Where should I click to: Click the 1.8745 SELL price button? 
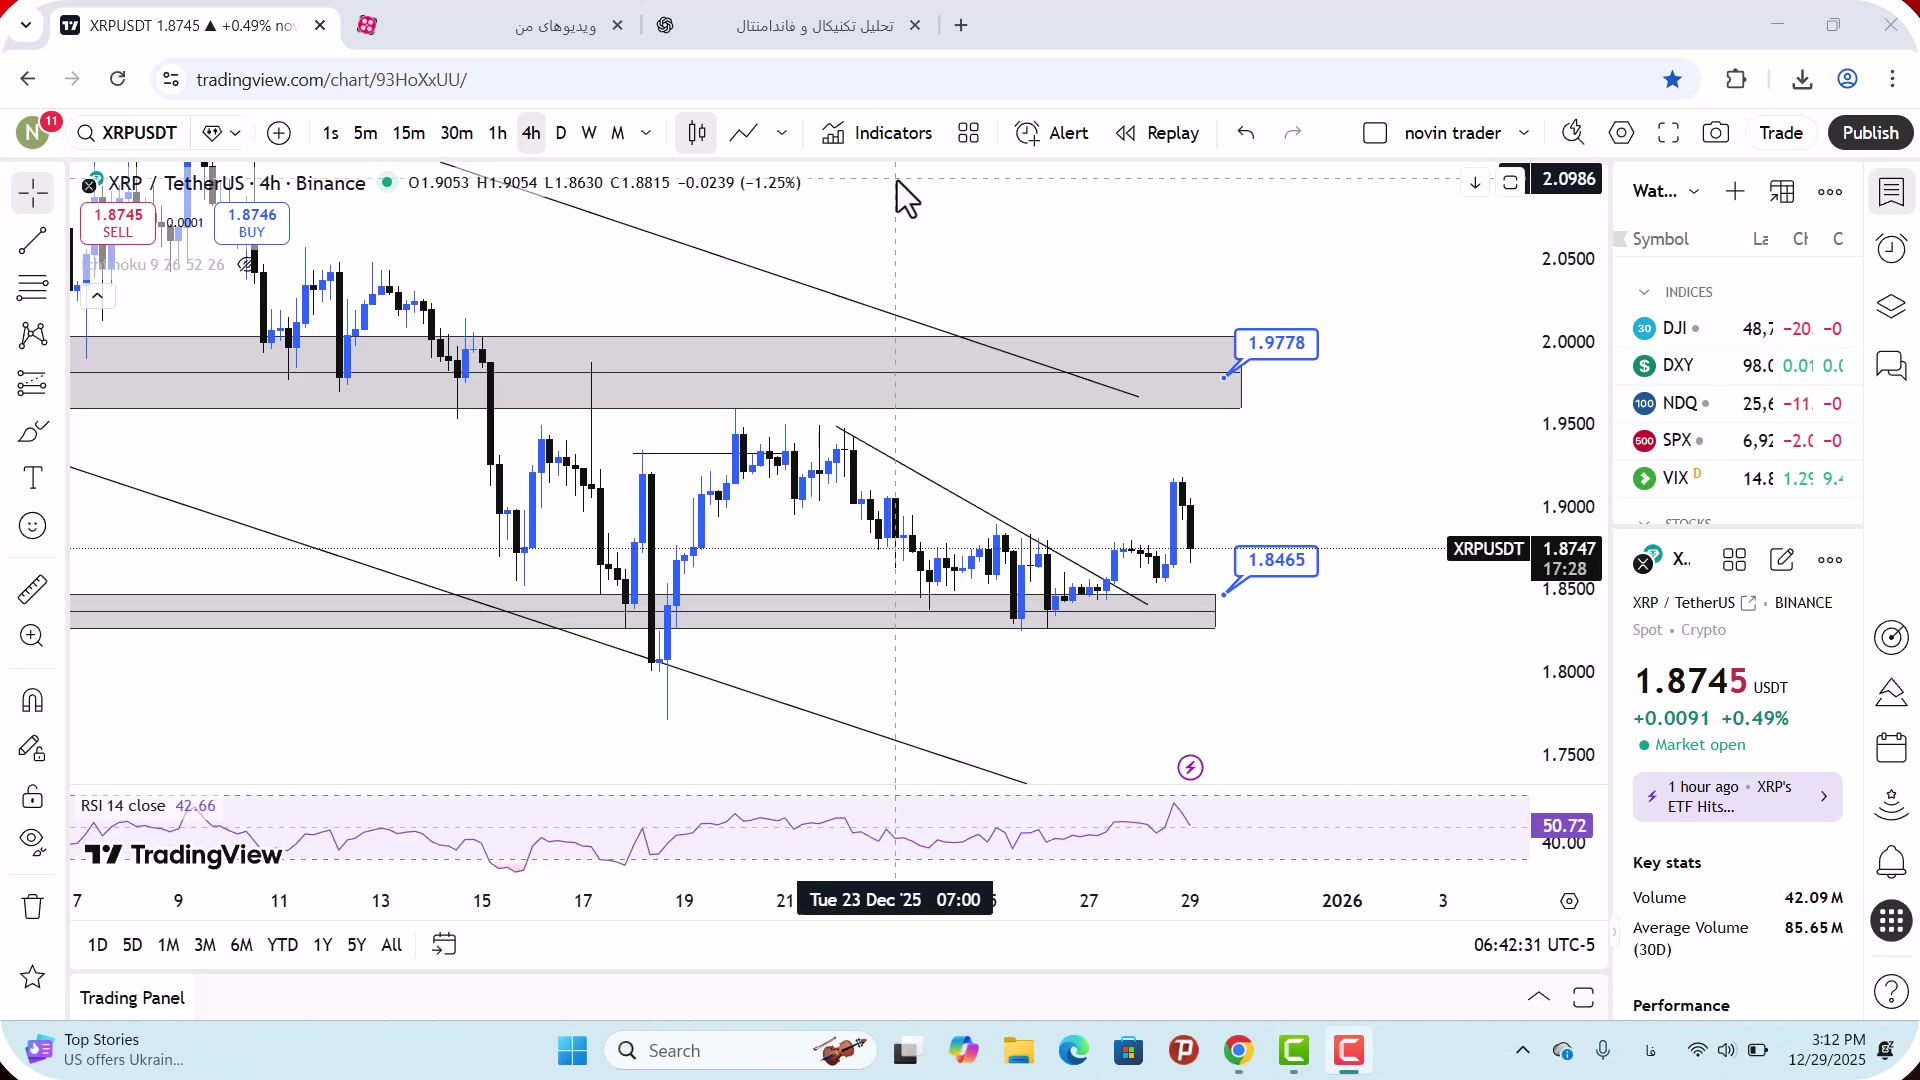pyautogui.click(x=118, y=222)
